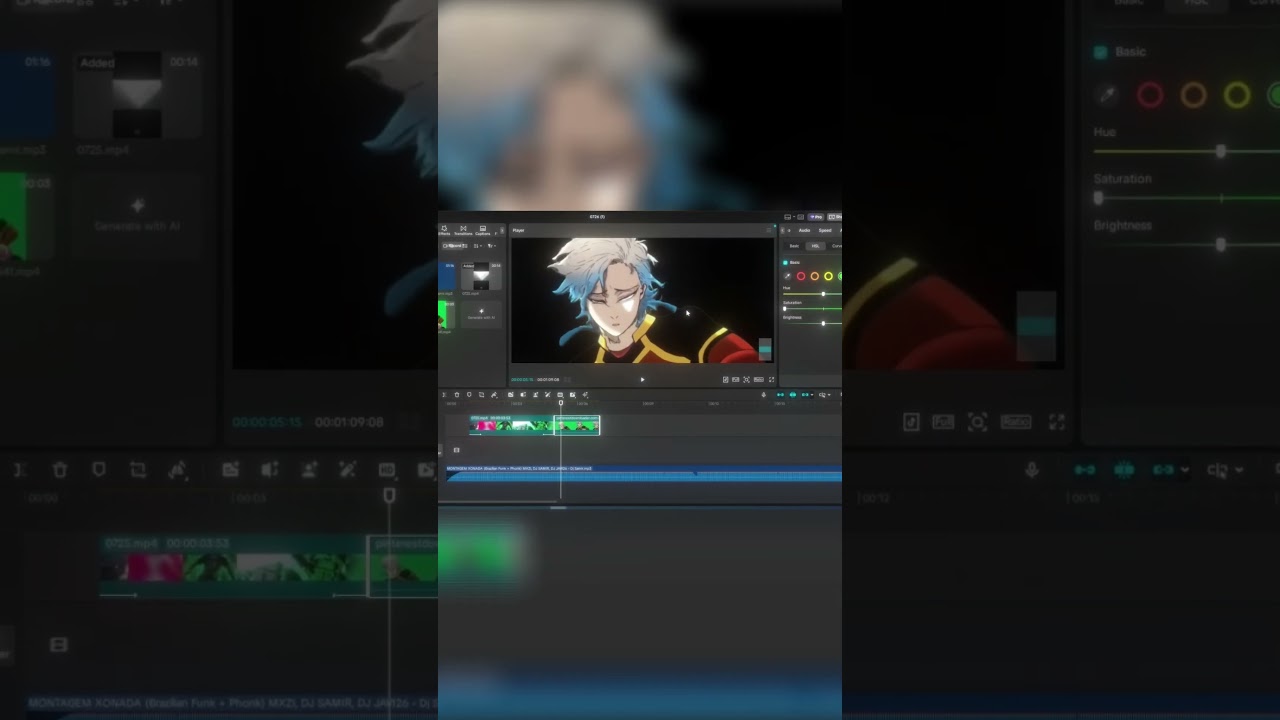Adjust the Brightness slider
1280x720 pixels.
pyautogui.click(x=812, y=323)
